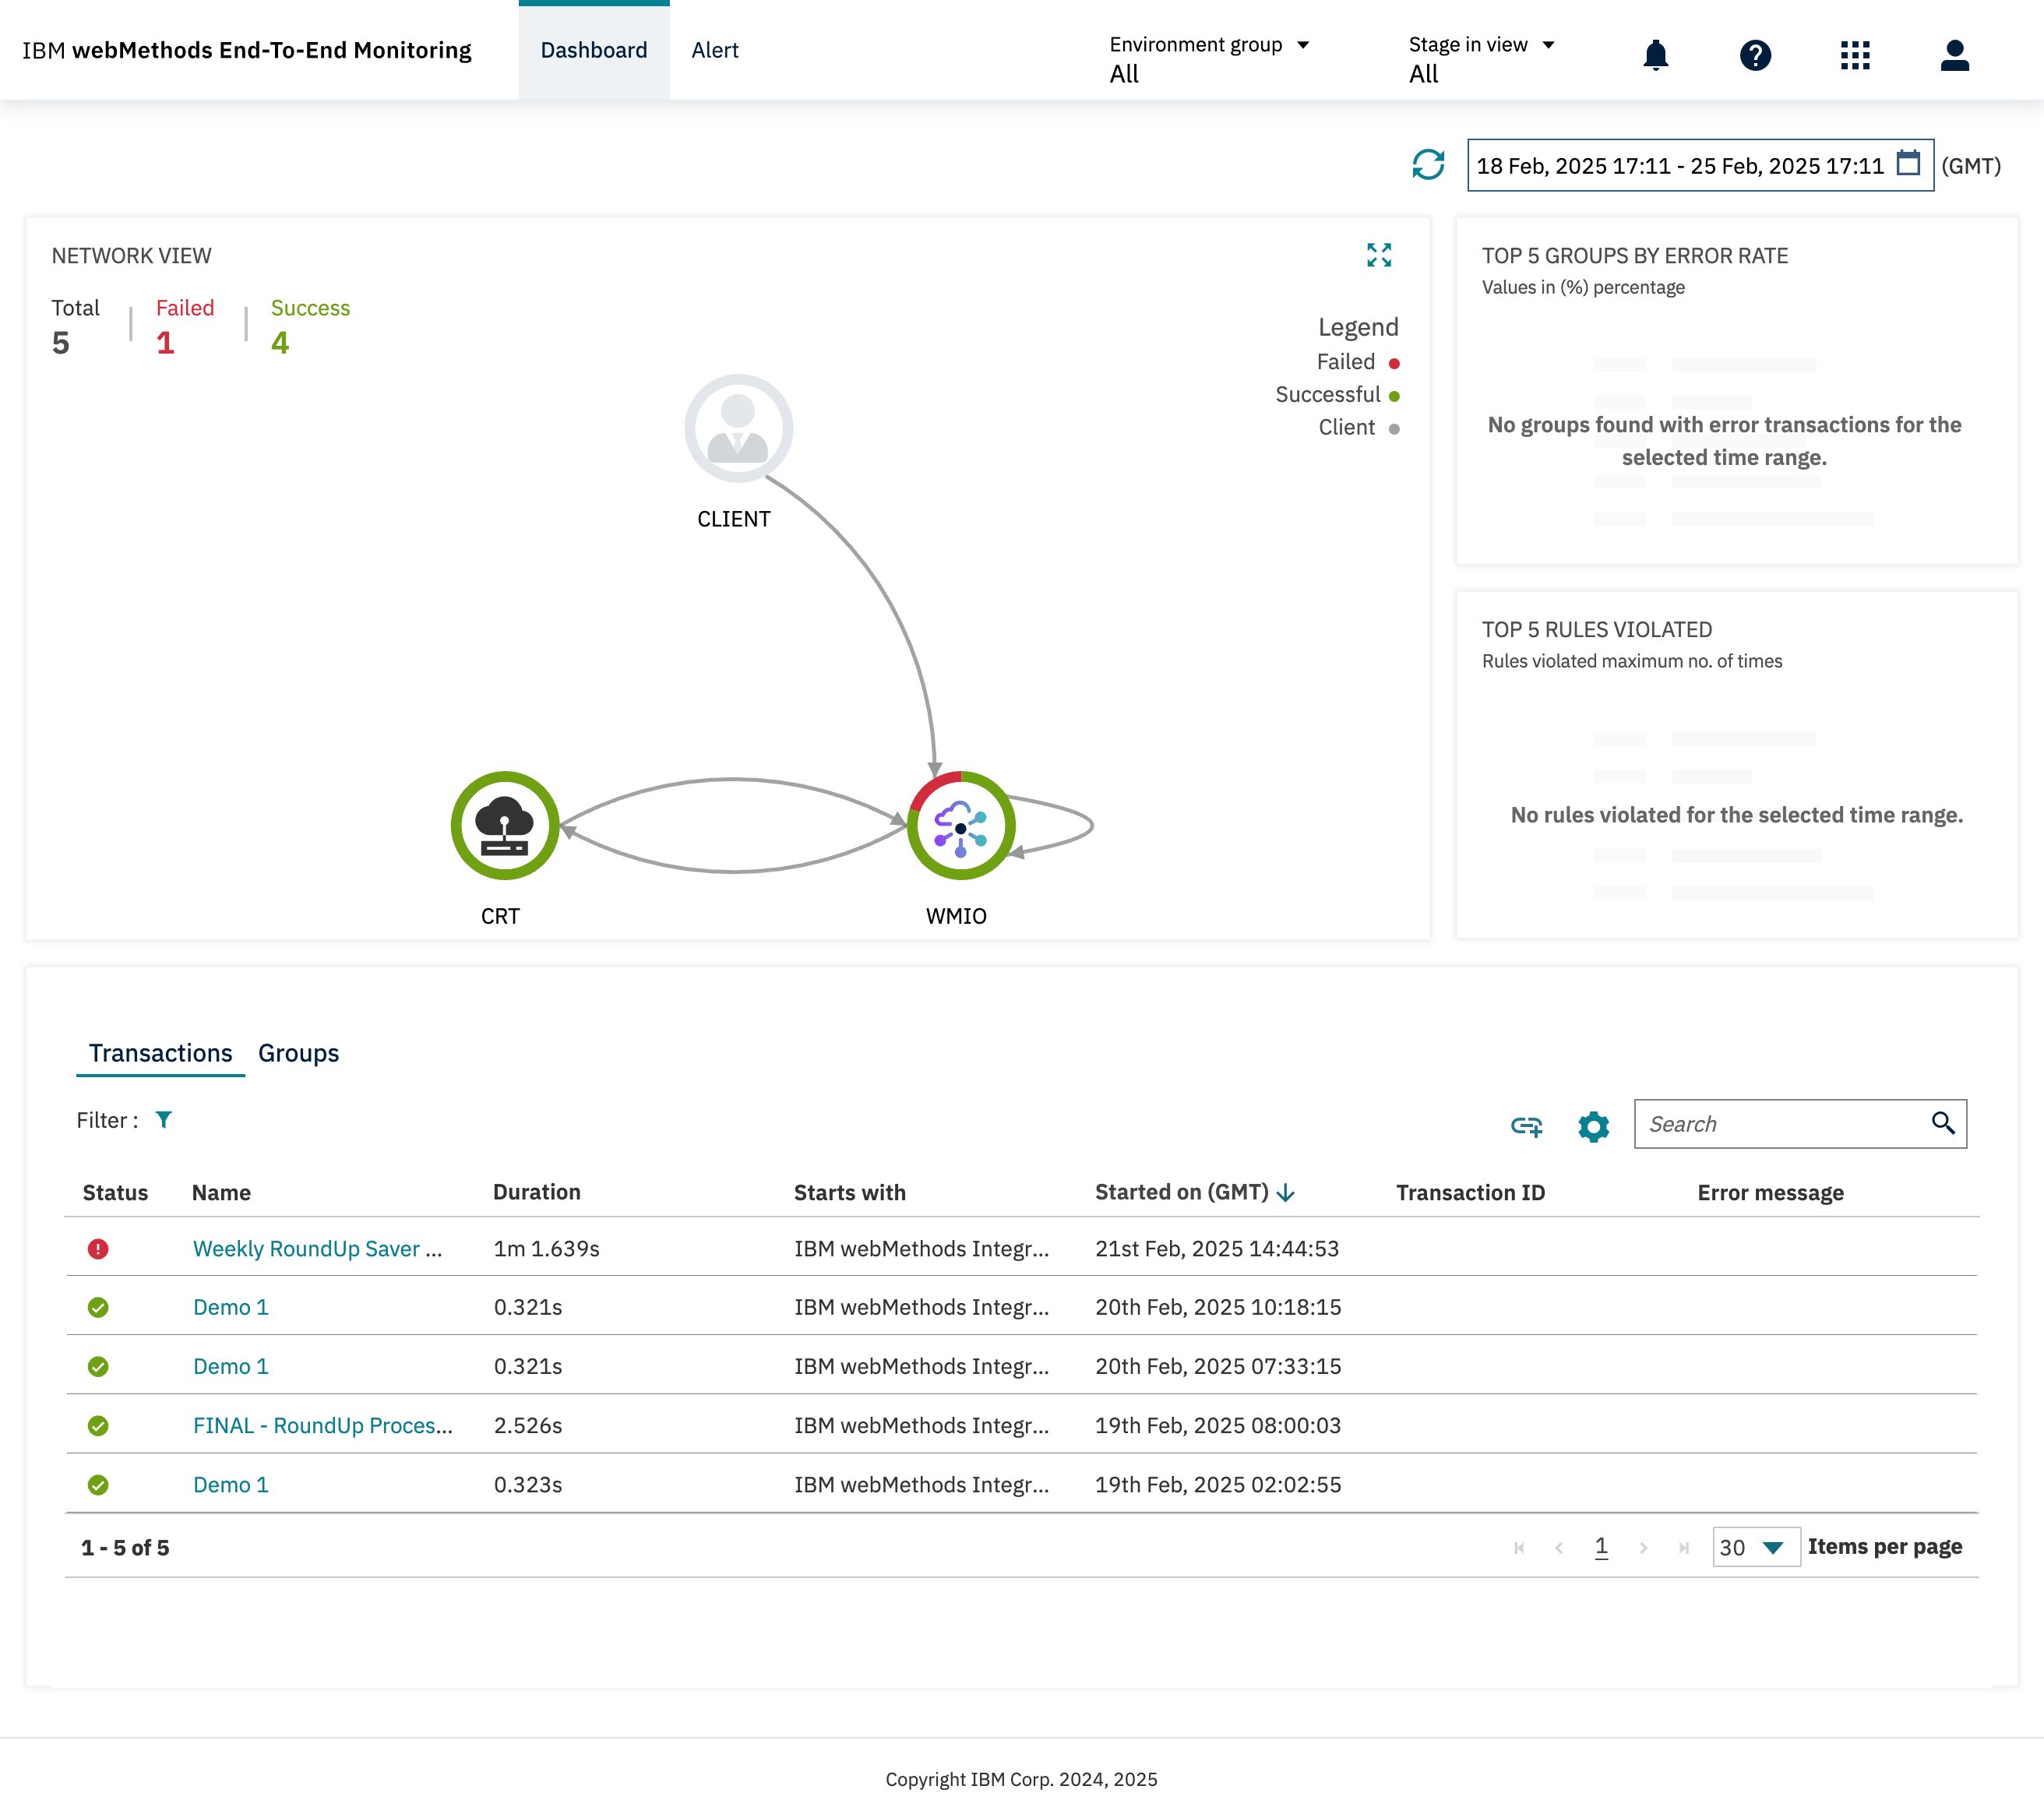Click the Starts with column header
Screen dimensions: 2044x1807
(849, 1192)
